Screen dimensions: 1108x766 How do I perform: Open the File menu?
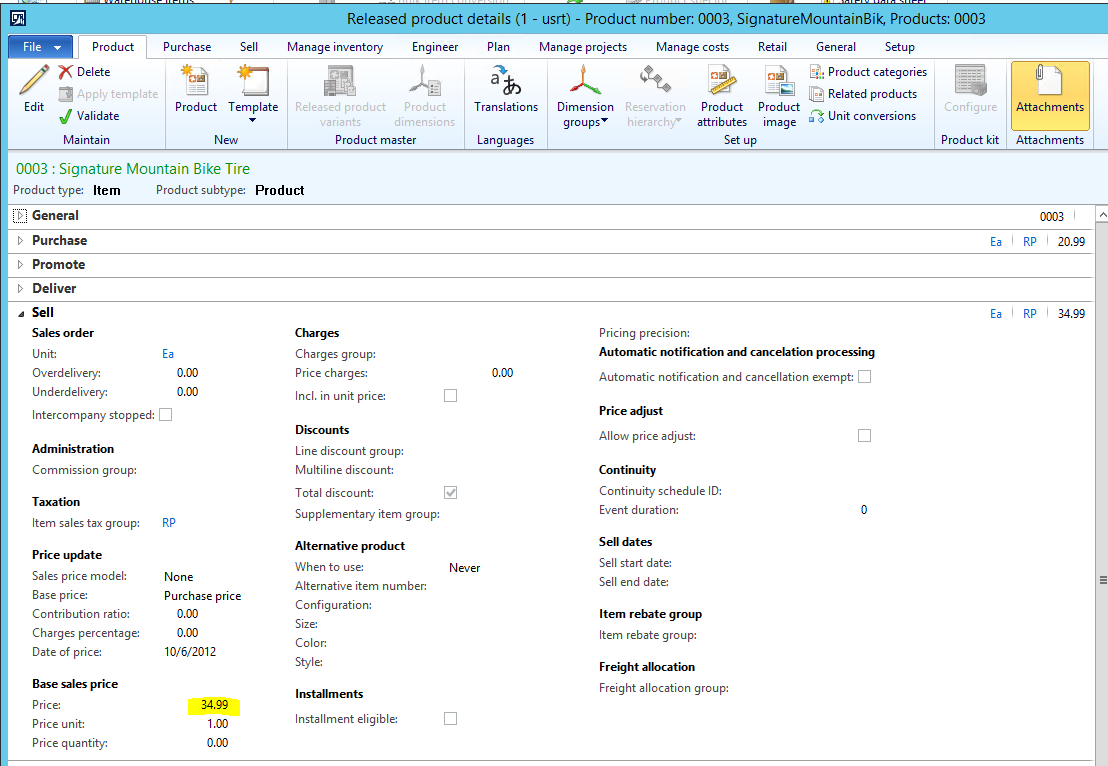[x=40, y=47]
